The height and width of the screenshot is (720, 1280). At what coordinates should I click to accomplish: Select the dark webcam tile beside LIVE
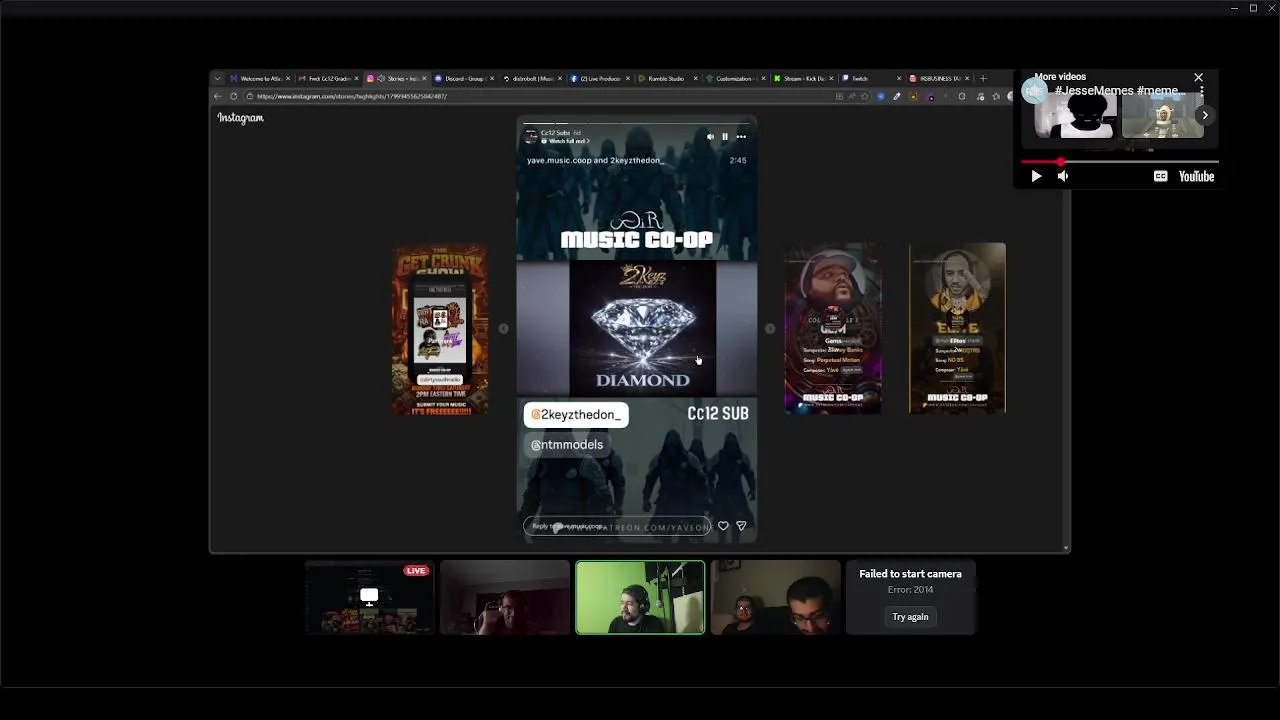[x=505, y=597]
